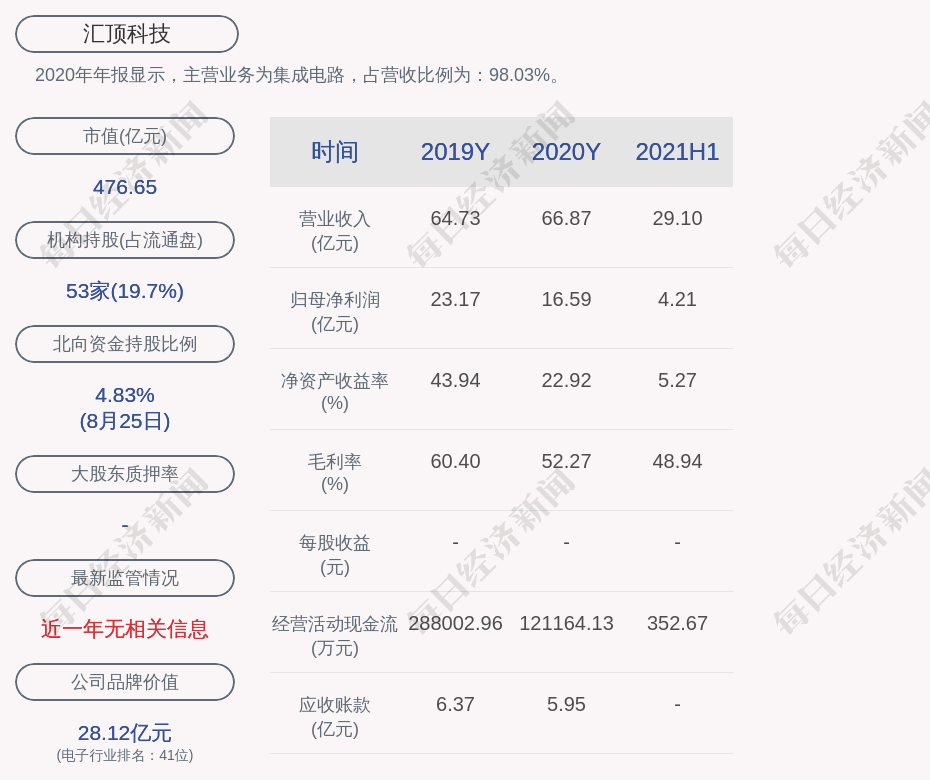This screenshot has height=780, width=930.
Task: Click the 时间 table header
Action: point(335,152)
